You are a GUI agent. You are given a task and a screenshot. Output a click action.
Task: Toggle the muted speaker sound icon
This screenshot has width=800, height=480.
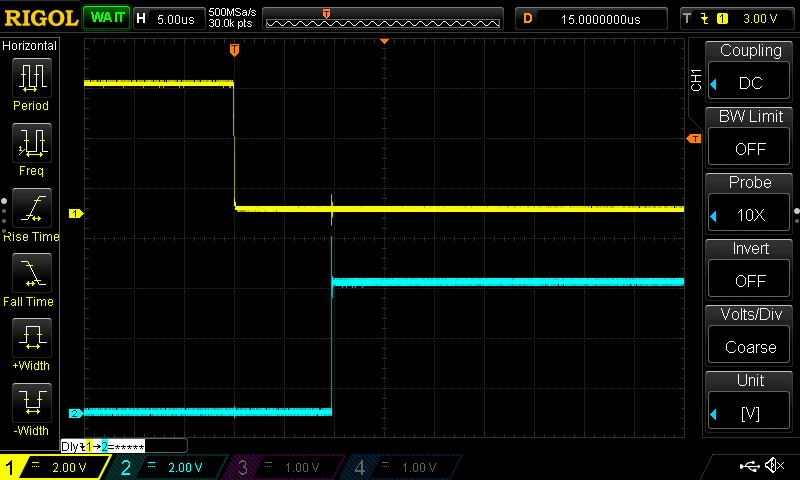click(x=775, y=465)
